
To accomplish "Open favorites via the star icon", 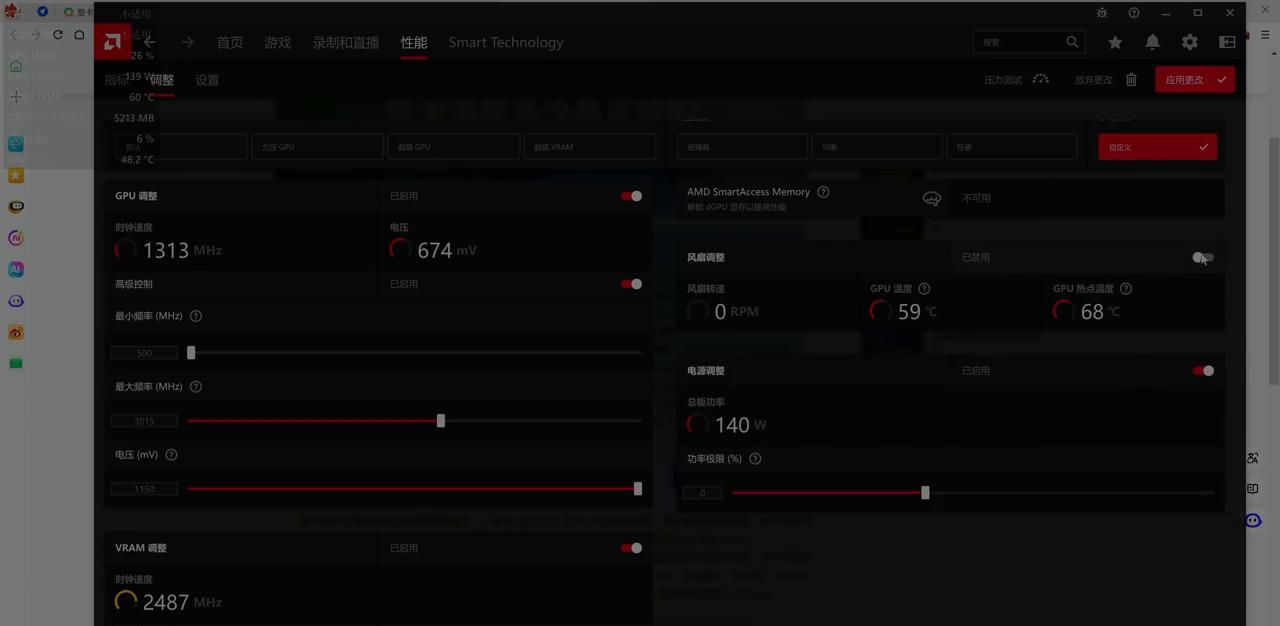I will [1115, 42].
